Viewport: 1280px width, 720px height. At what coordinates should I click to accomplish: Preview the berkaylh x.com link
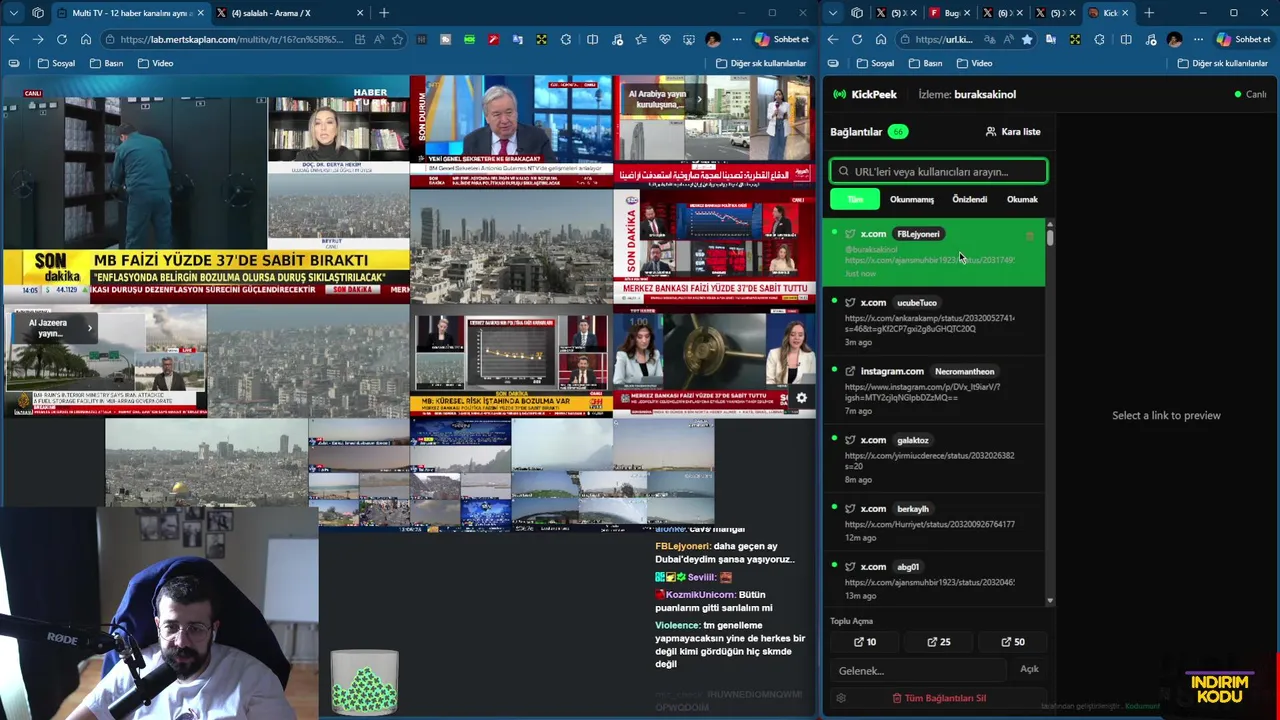(934, 522)
